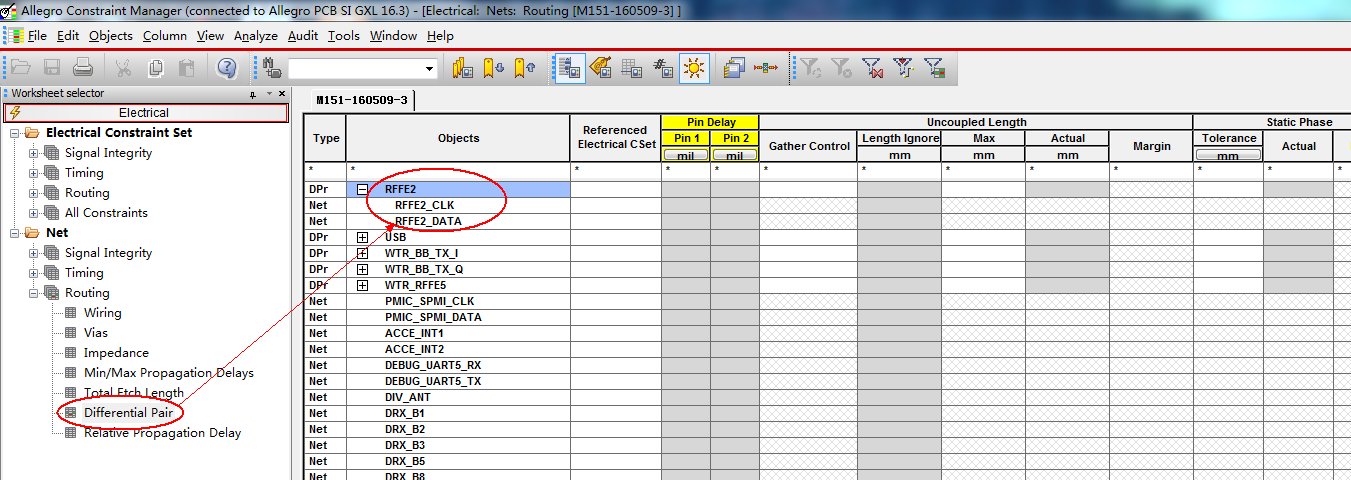The image size is (1351, 480).
Task: Open the Column menu
Action: tap(165, 35)
